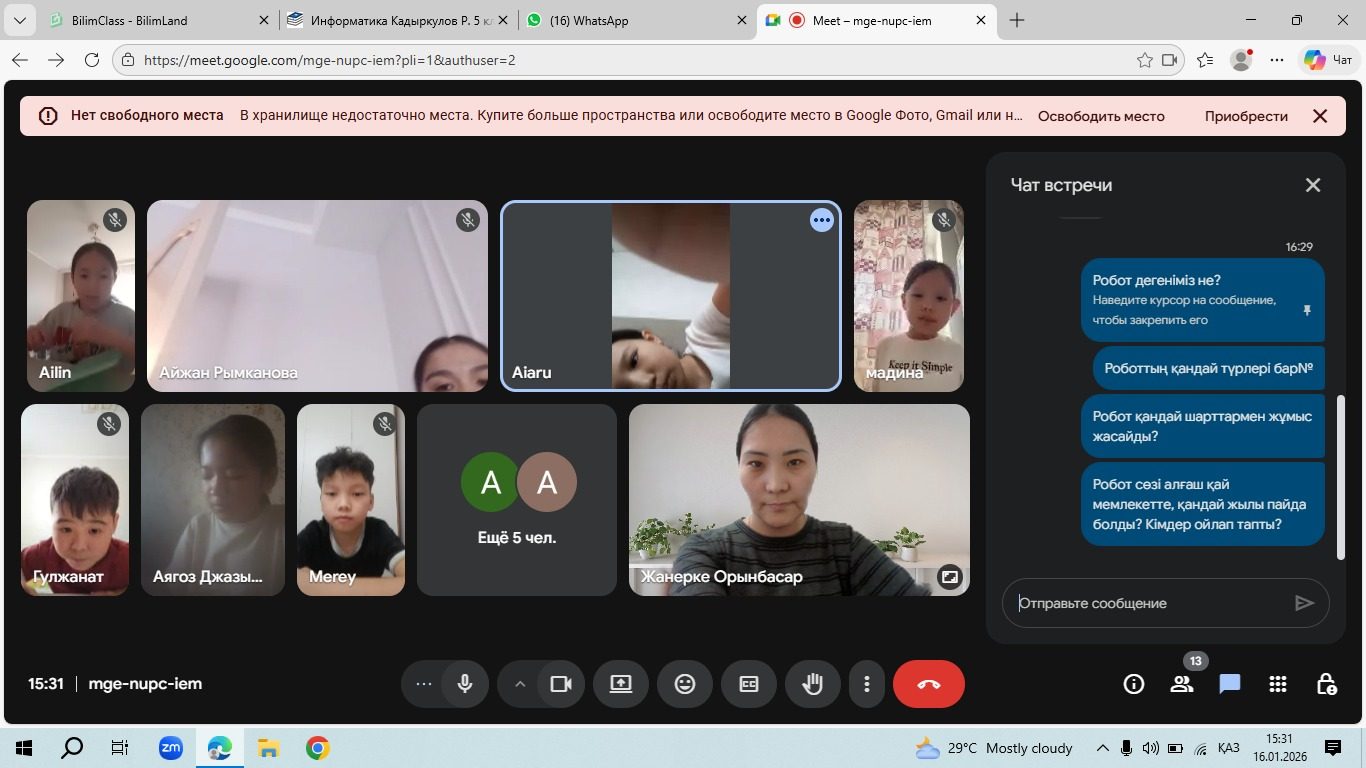Screen dimensions: 1366x768
Task: Click the 'Освободить место' link
Action: coord(1100,116)
